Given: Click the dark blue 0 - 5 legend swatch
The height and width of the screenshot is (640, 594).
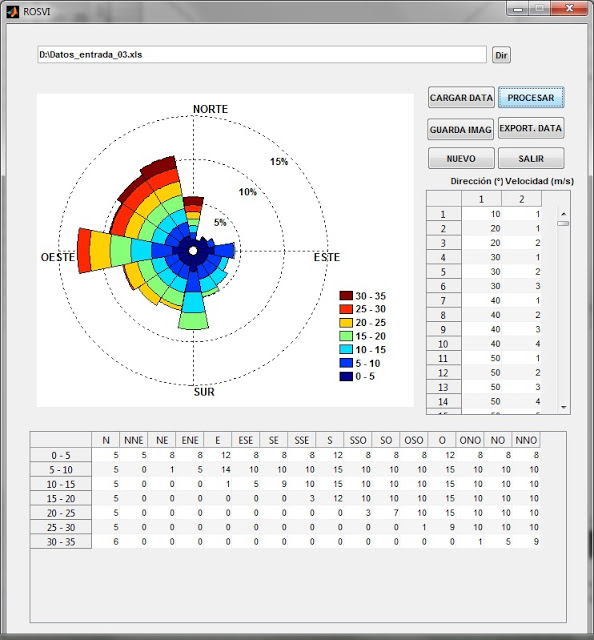Looking at the screenshot, I should coord(346,376).
